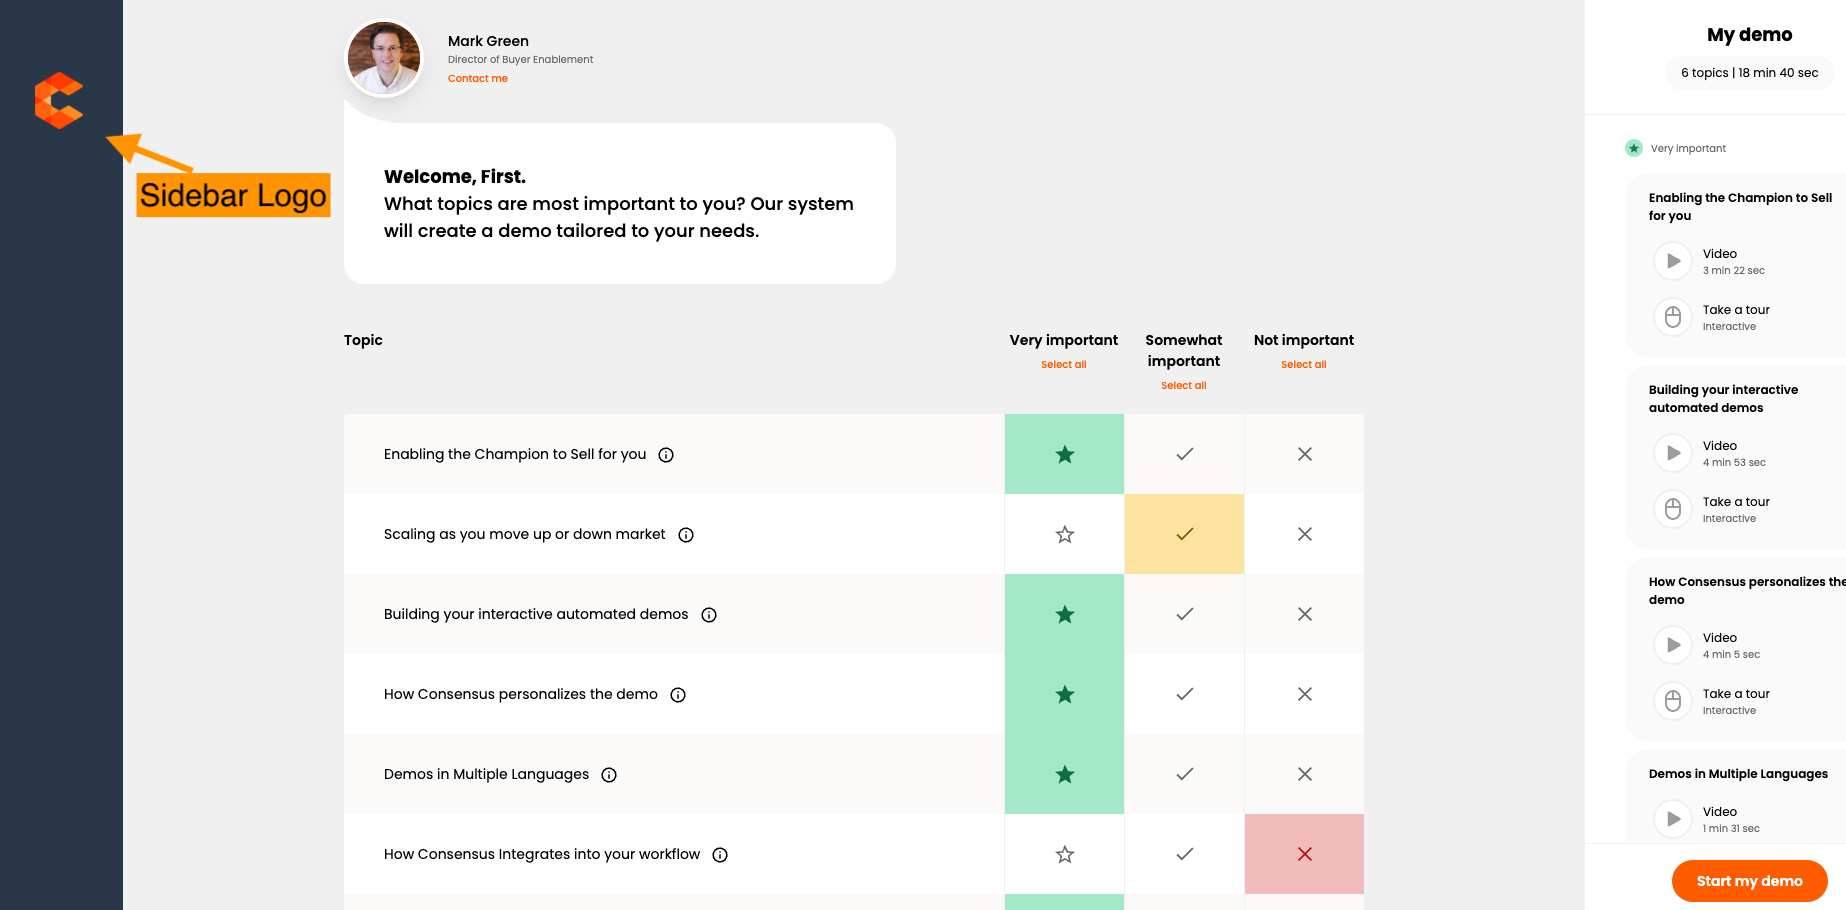Viewport: 1846px width, 910px height.
Task: Click the Consensus sidebar logo
Action: 59,100
